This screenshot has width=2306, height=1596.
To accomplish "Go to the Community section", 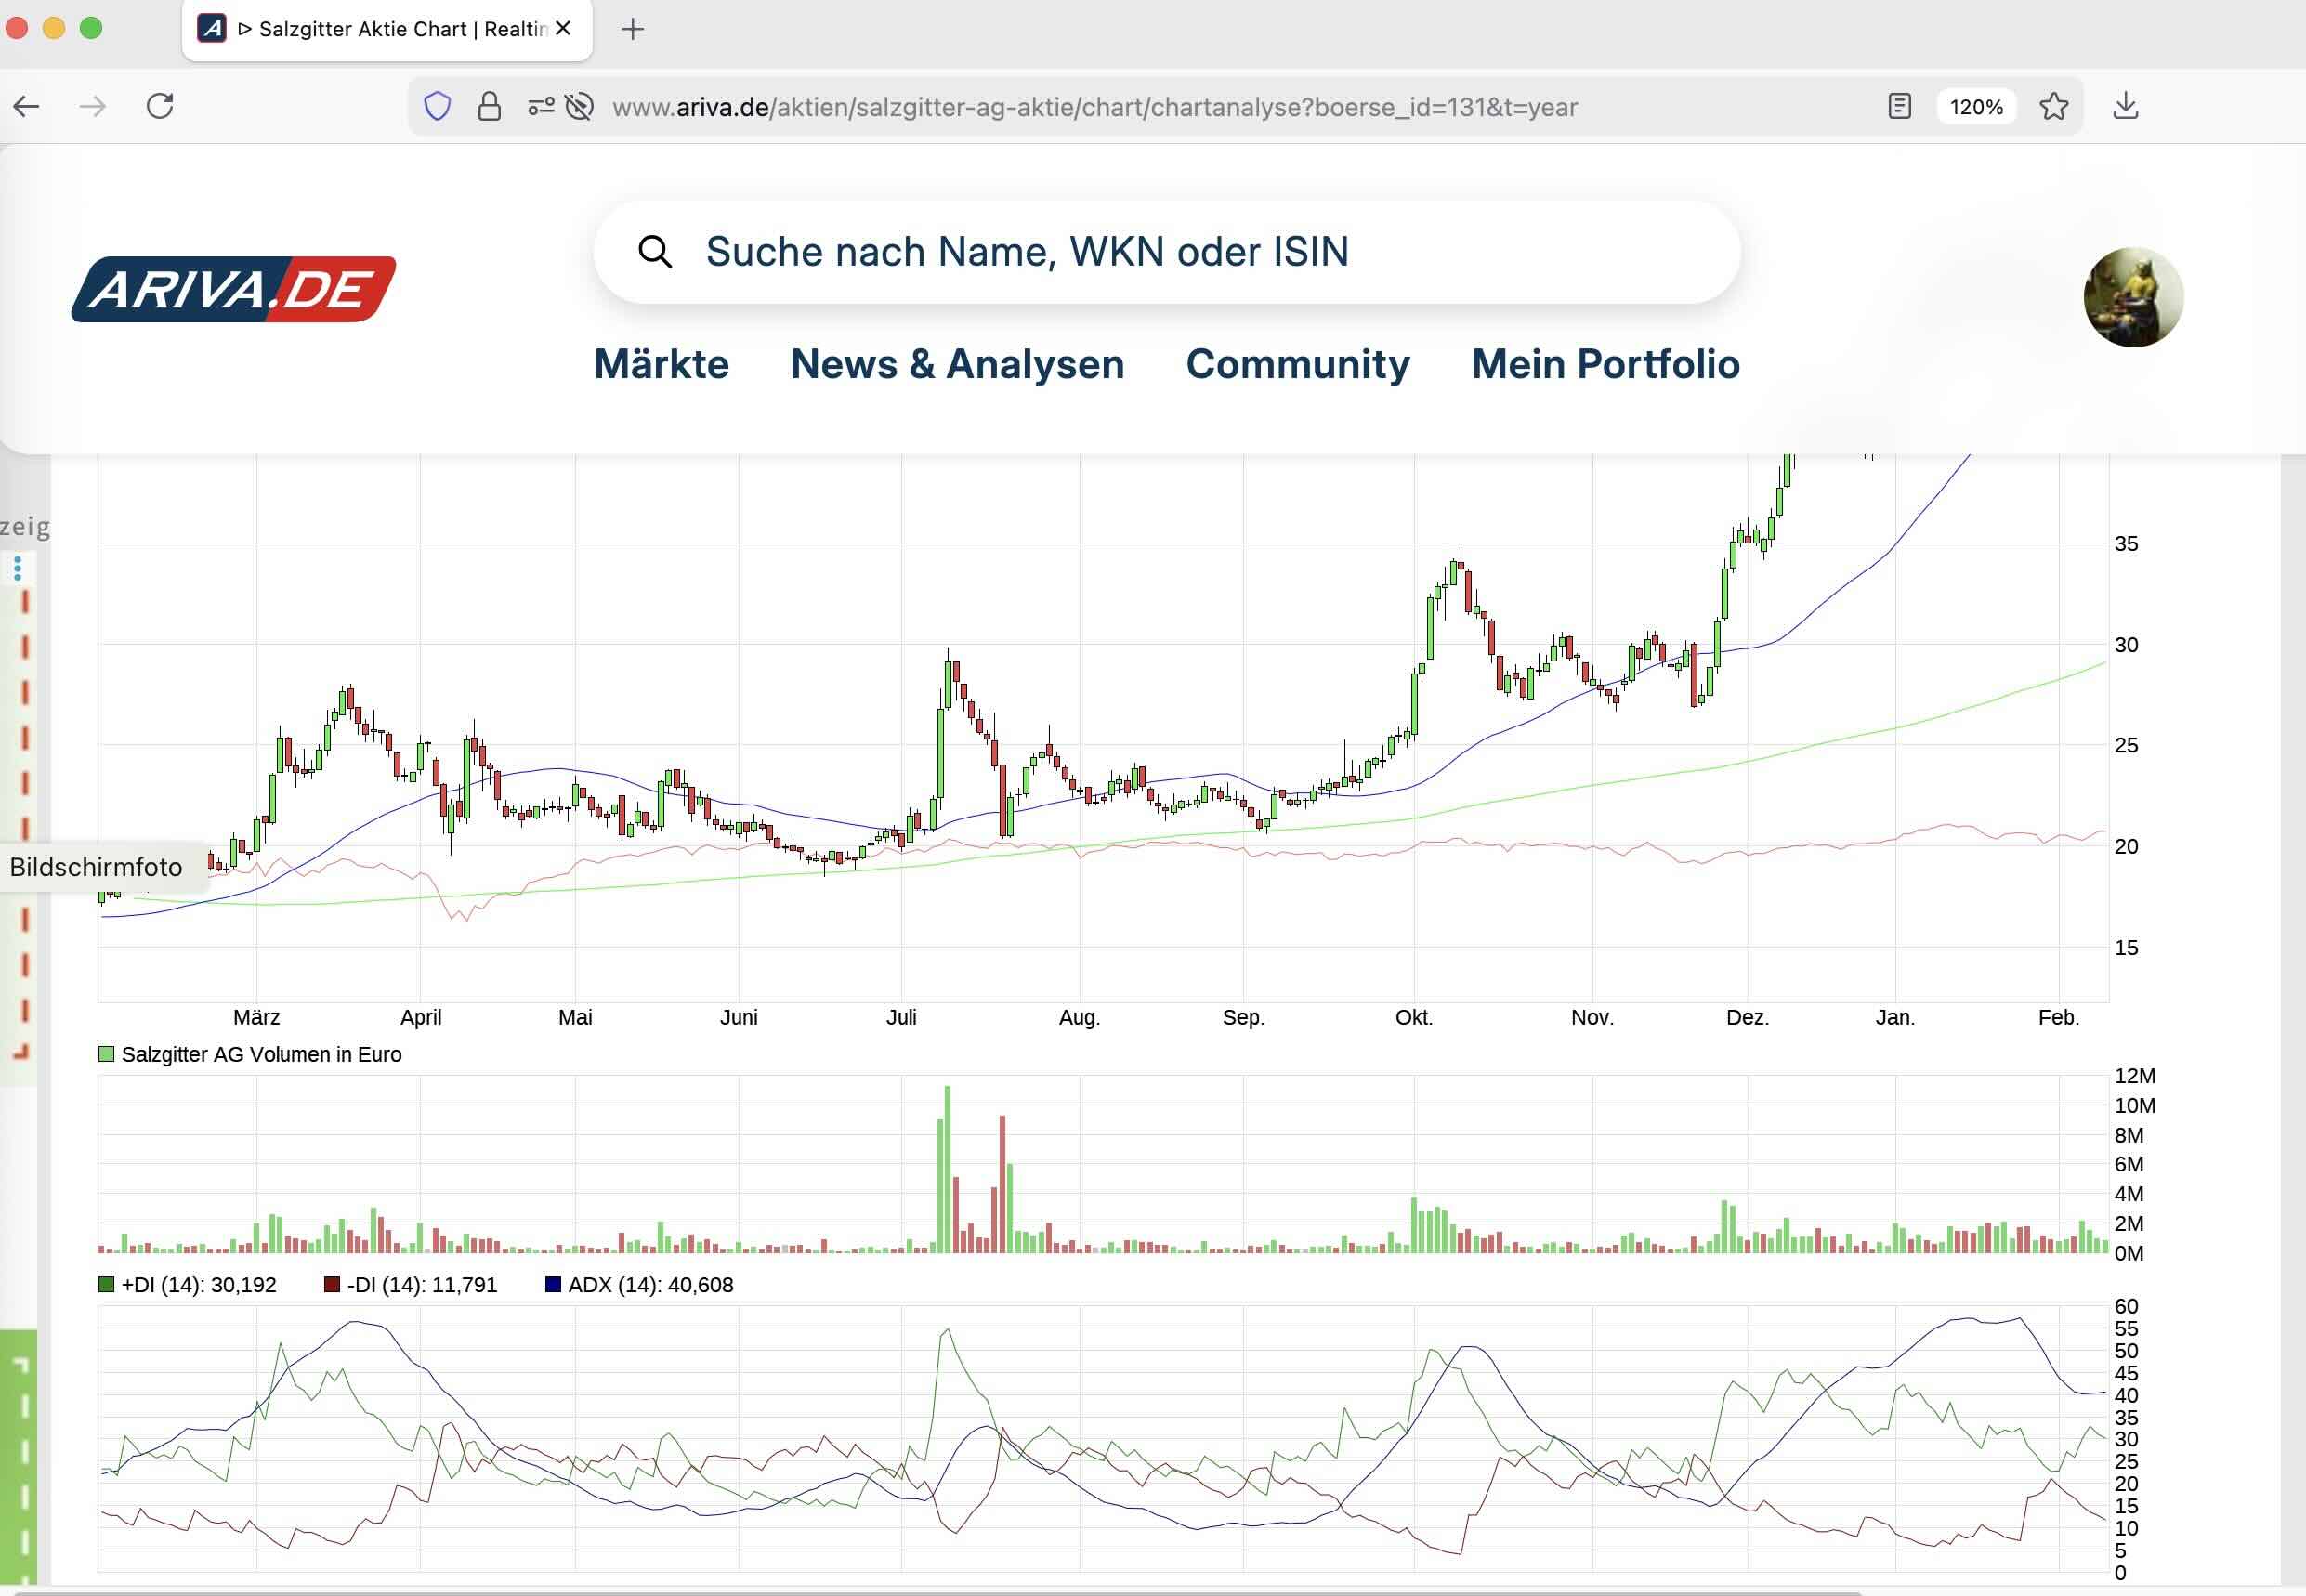I will click(1297, 364).
